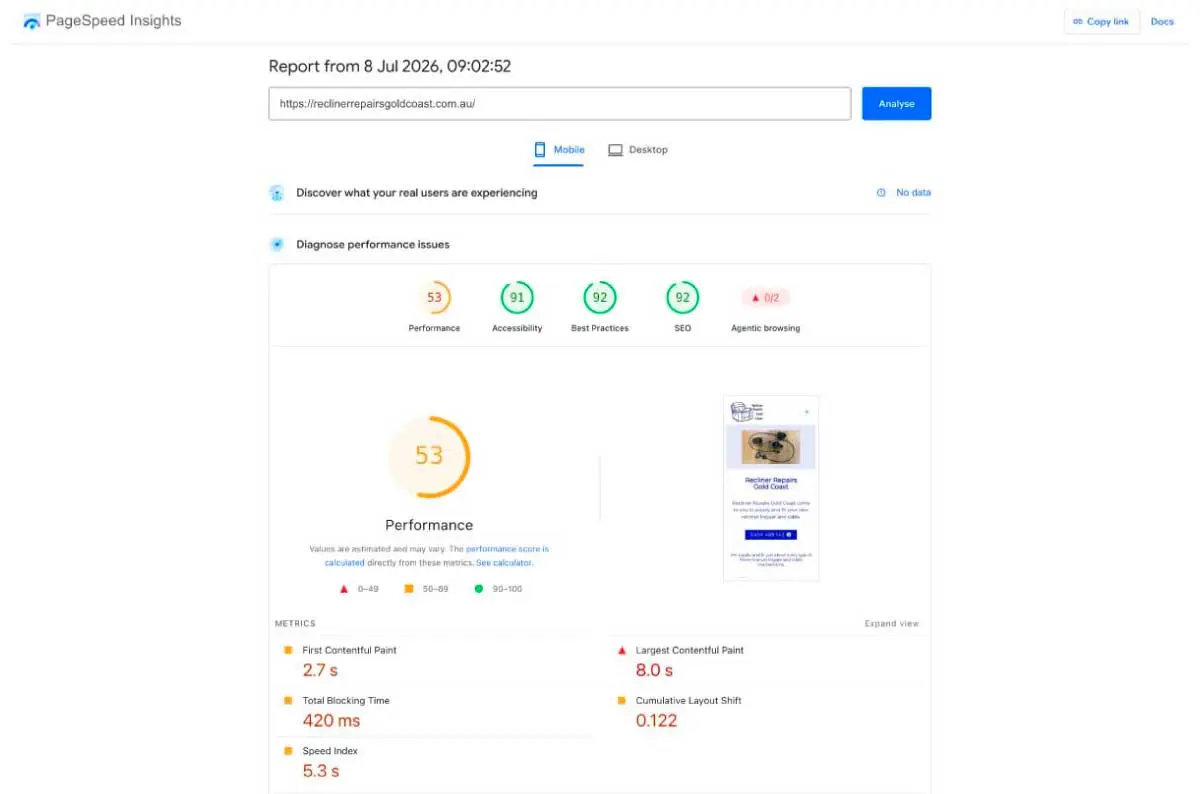The image size is (1200, 794).
Task: Click the 5.3 s value
Action: click(321, 771)
